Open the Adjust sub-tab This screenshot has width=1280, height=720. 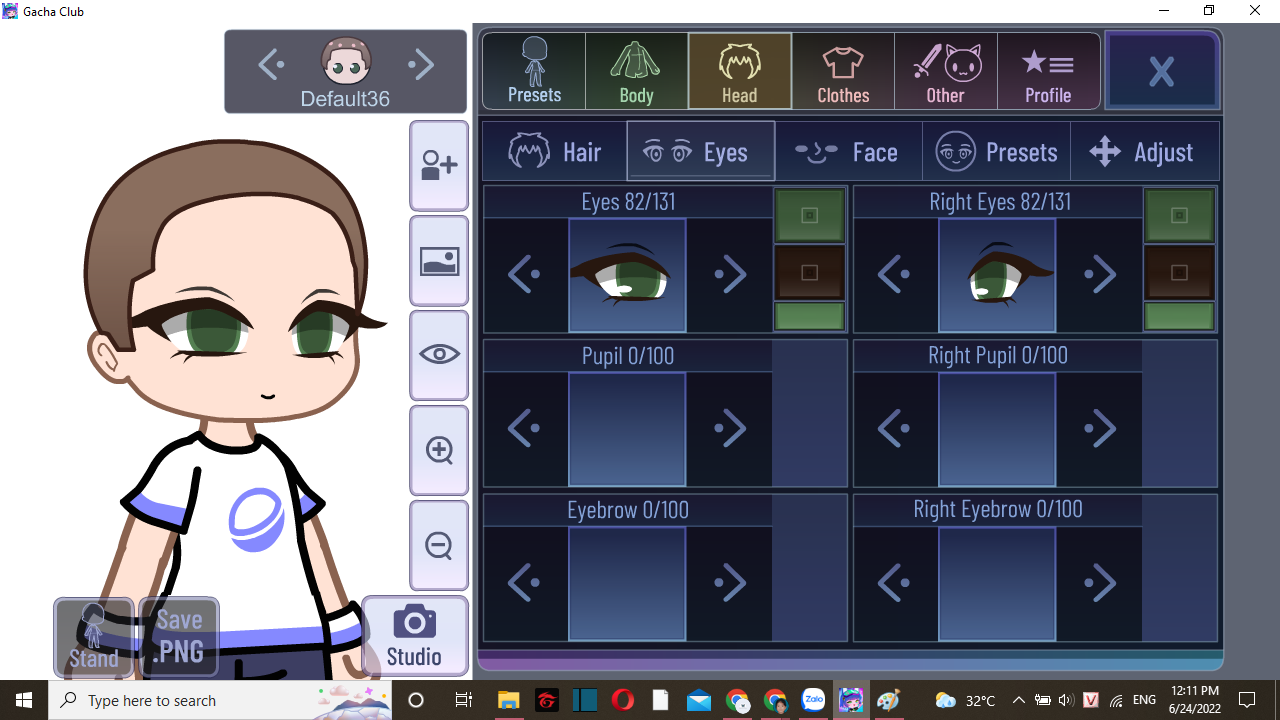[x=1144, y=152]
